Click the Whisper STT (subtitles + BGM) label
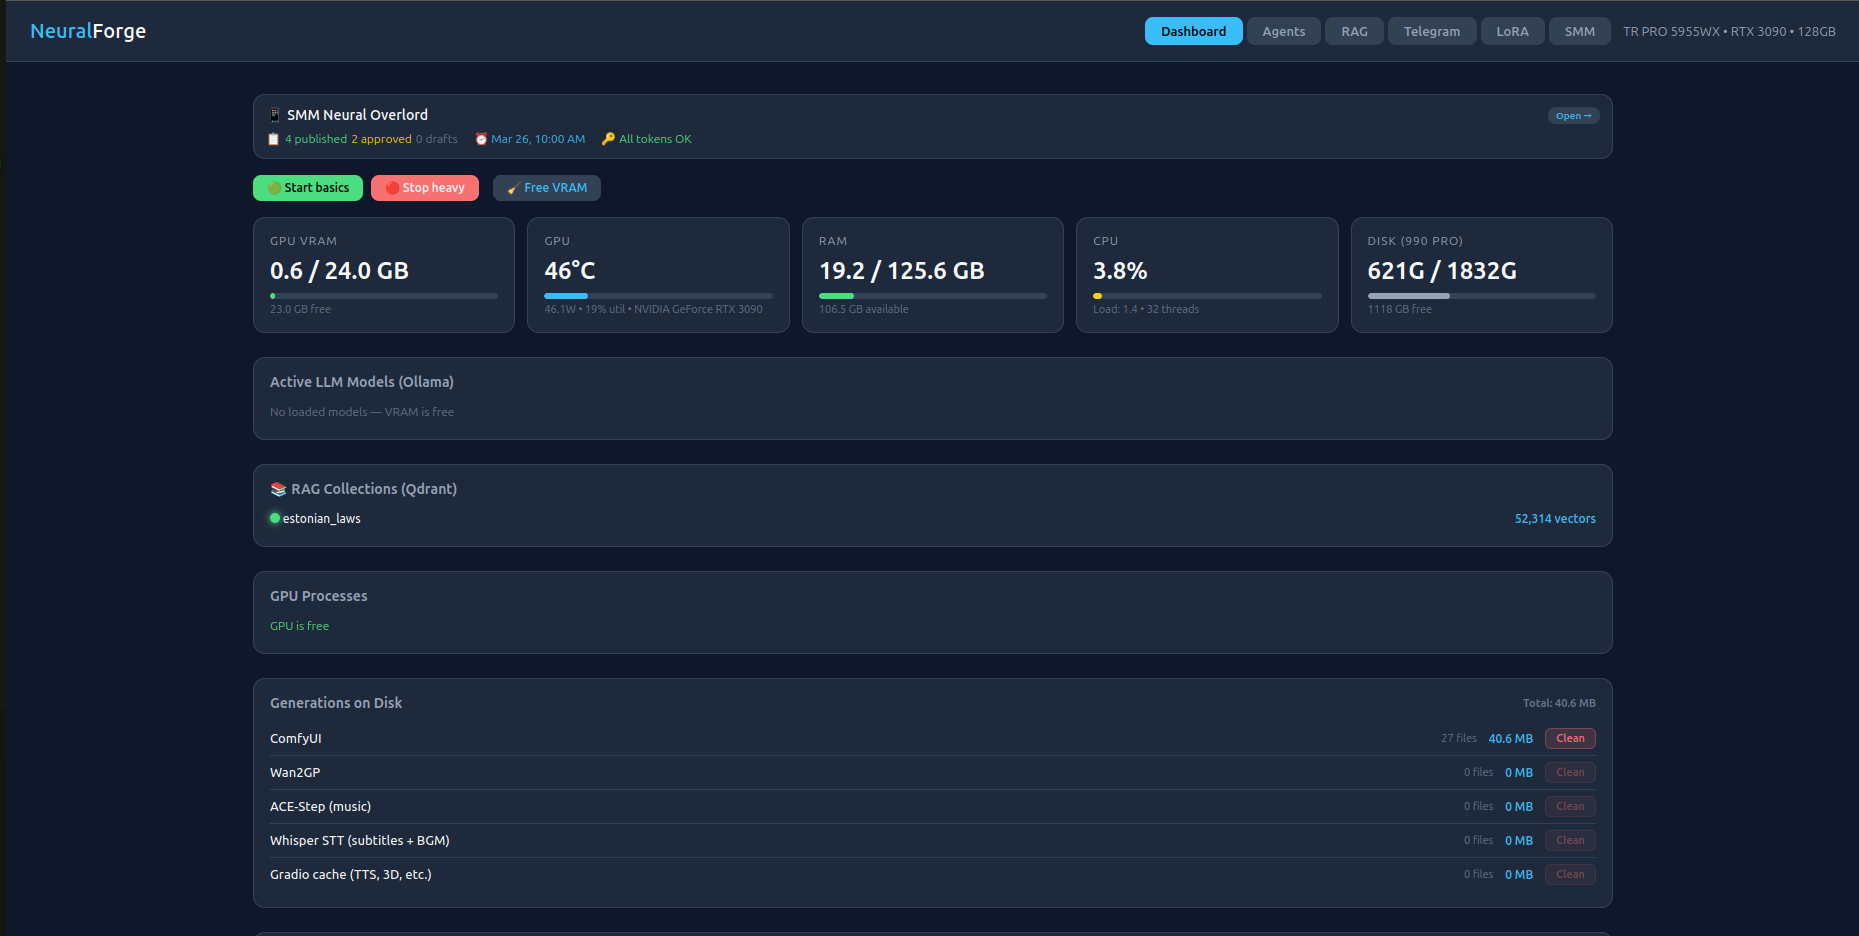 360,840
